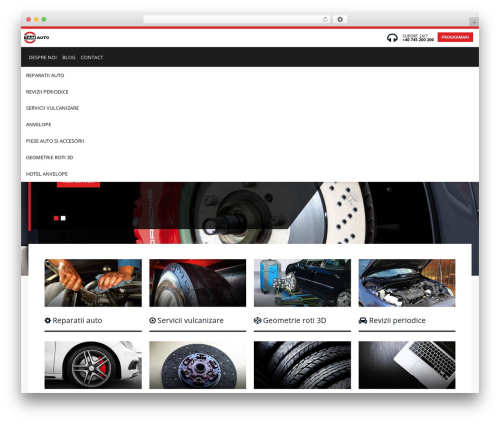Open DESPRE NOI menu item
The image size is (500, 423).
(x=43, y=57)
